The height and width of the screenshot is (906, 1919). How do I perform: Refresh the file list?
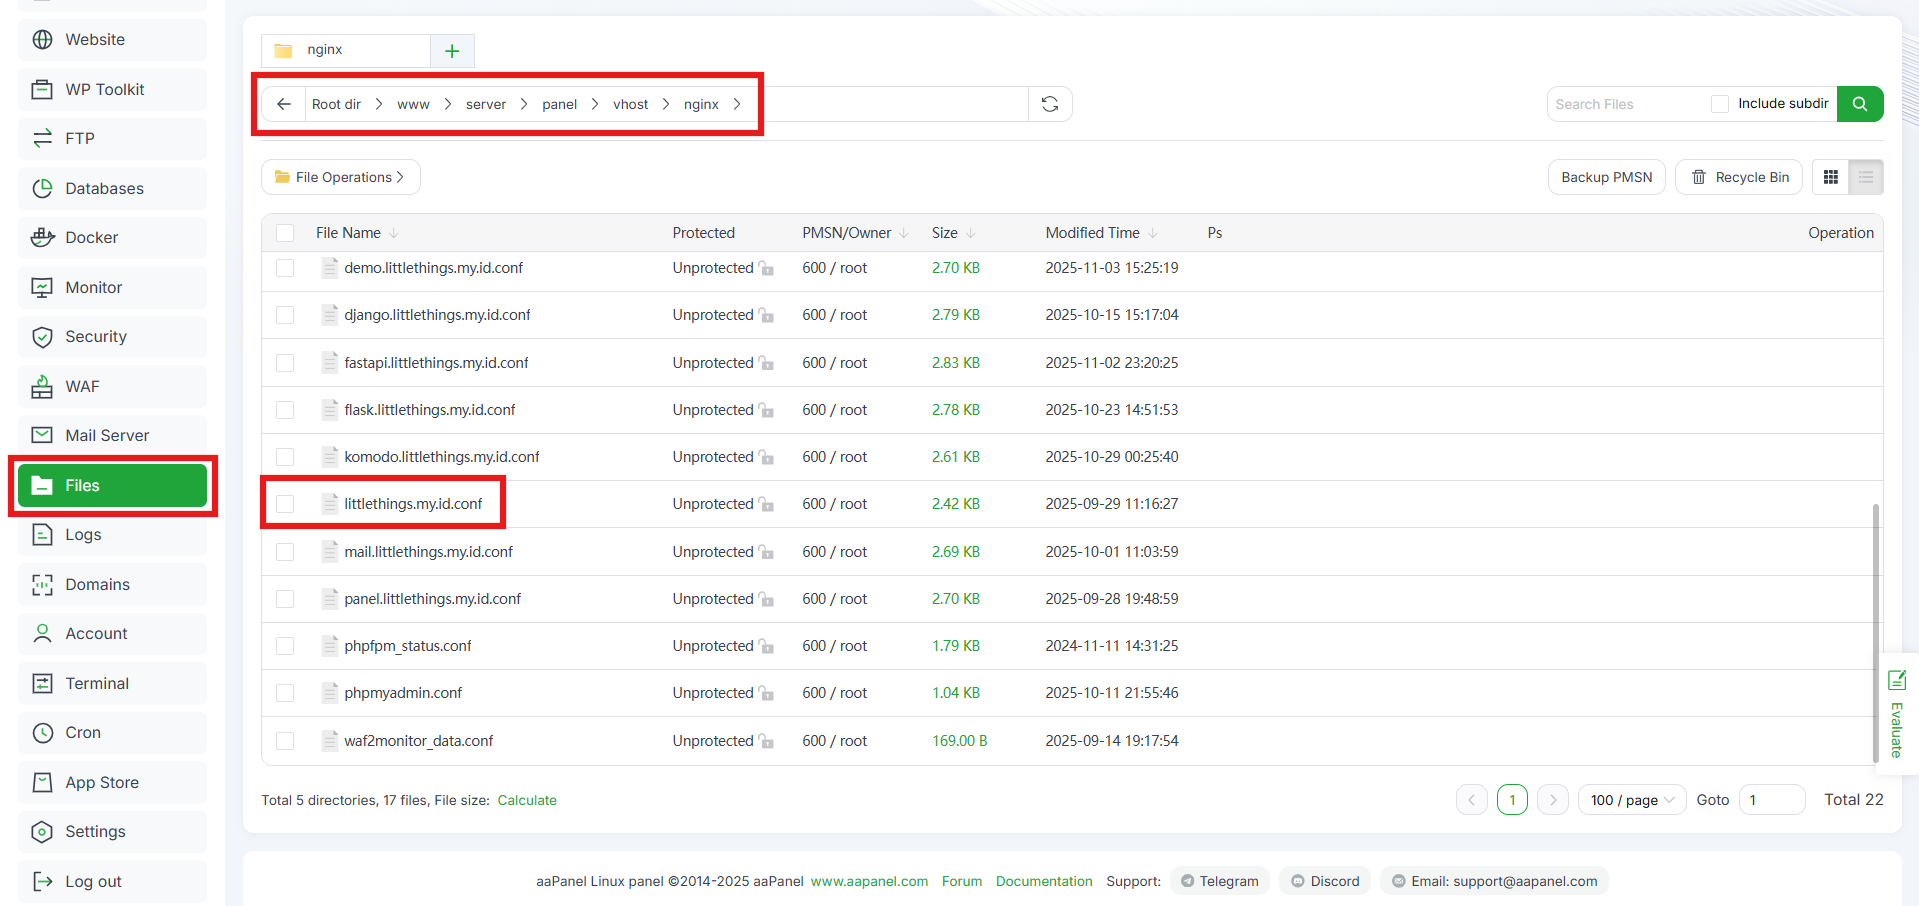tap(1050, 104)
